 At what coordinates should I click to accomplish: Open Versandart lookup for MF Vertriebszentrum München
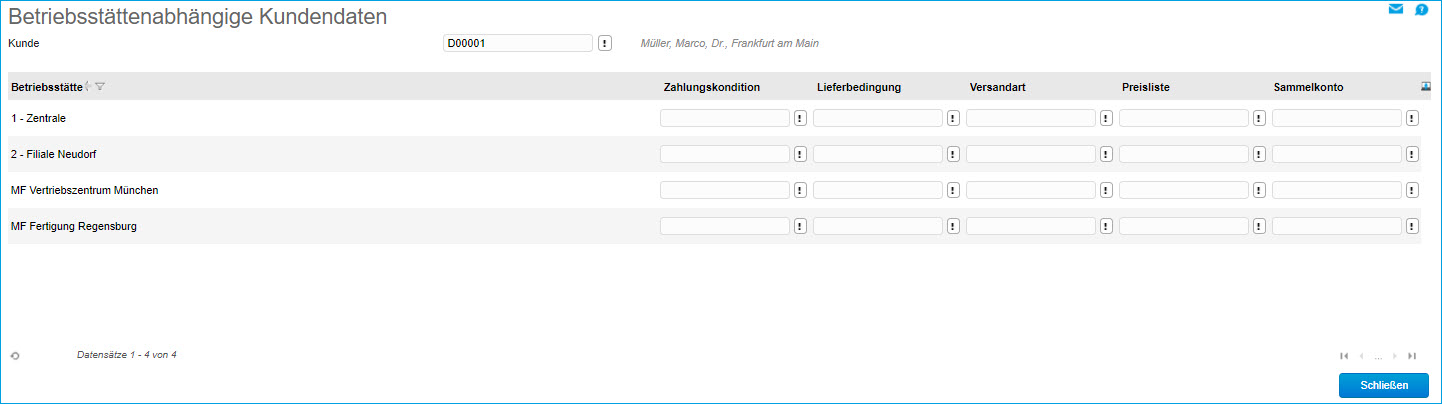[x=1106, y=190]
